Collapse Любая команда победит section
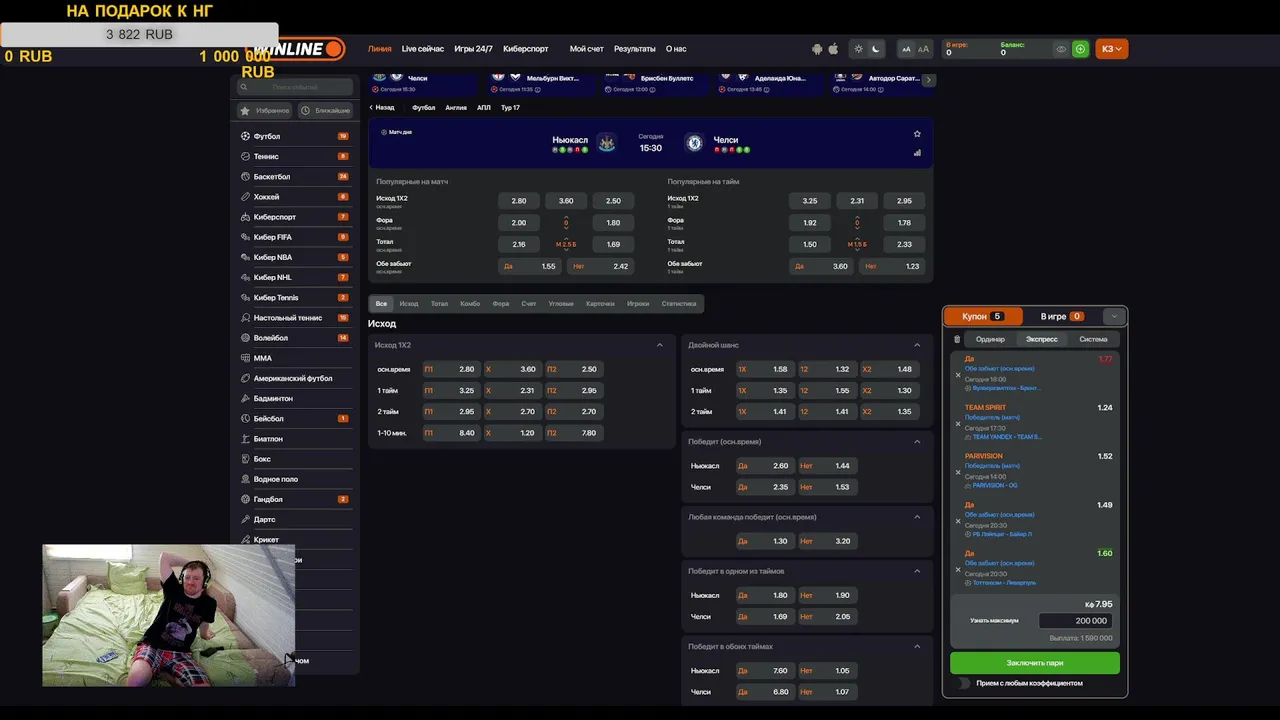The width and height of the screenshot is (1280, 720). 917,517
